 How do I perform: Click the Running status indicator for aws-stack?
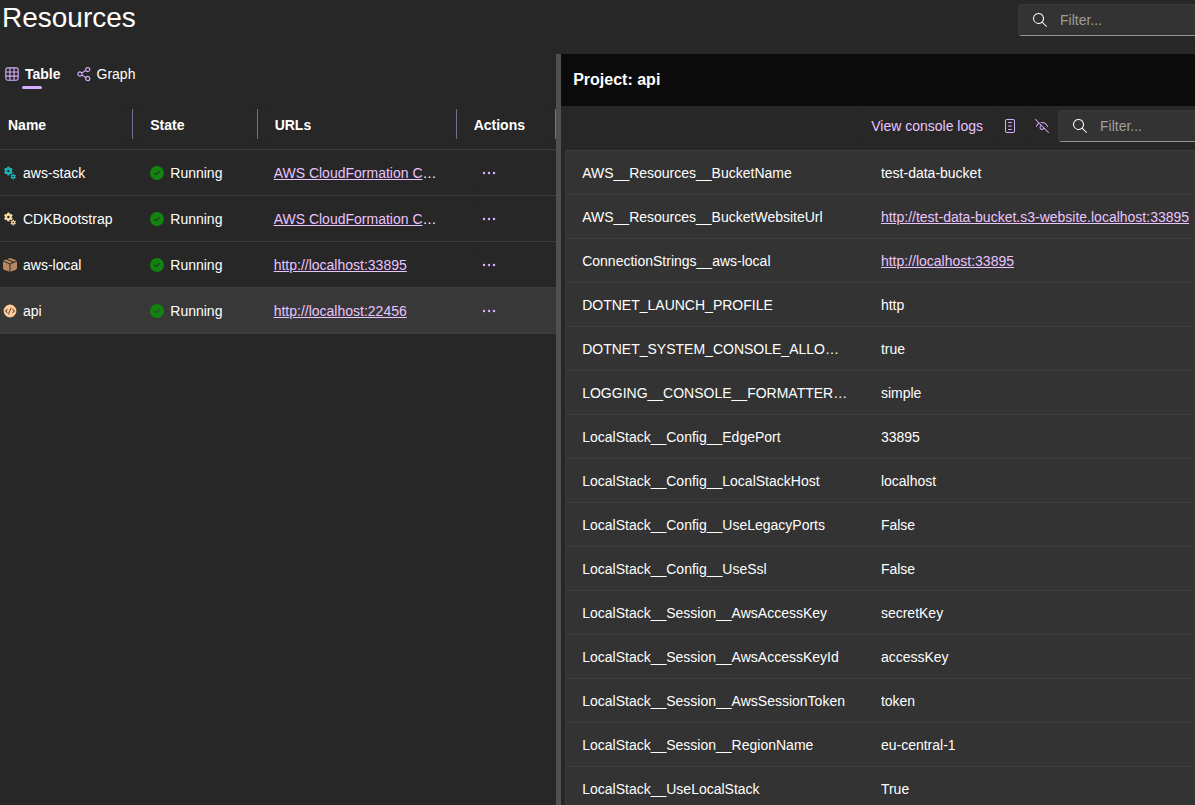pyautogui.click(x=156, y=172)
